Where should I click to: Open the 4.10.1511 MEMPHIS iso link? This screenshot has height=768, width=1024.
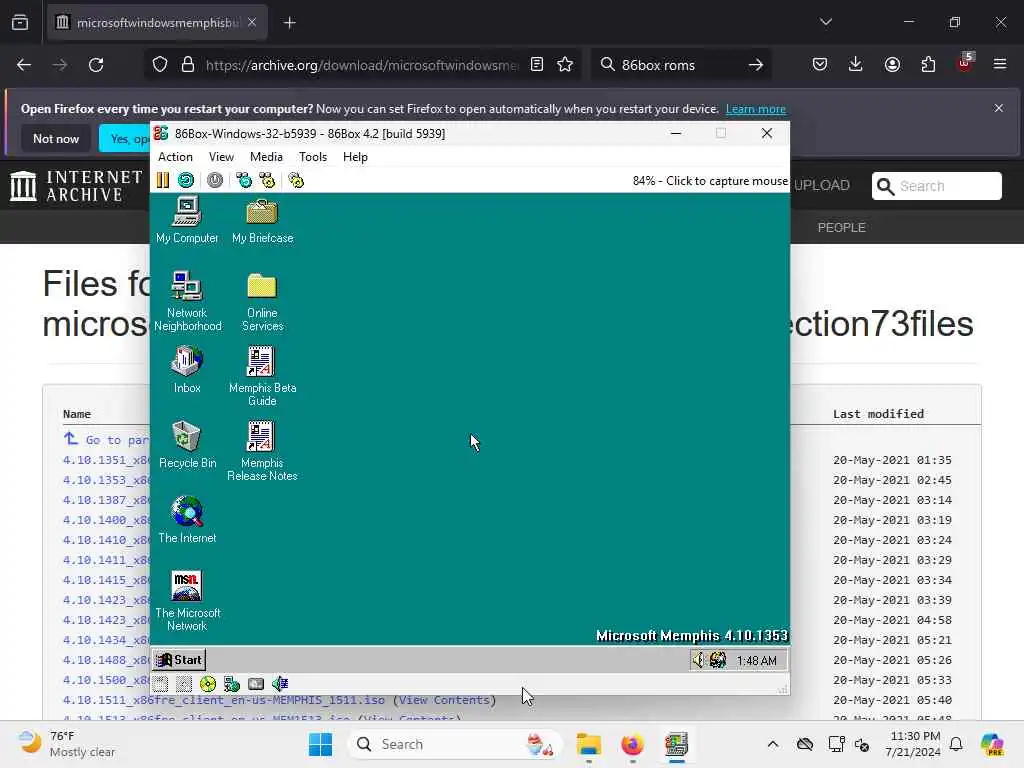click(x=223, y=700)
